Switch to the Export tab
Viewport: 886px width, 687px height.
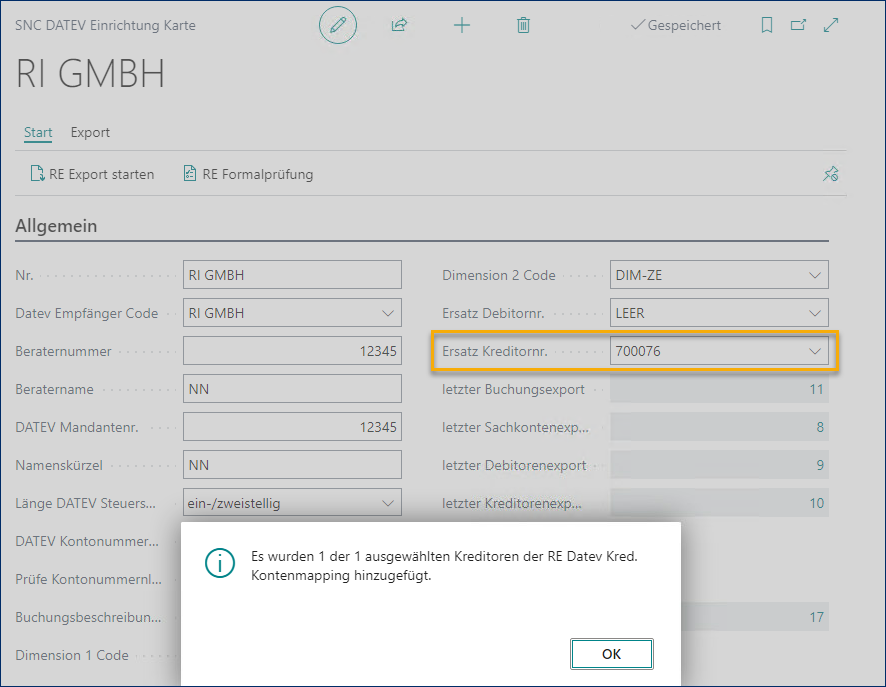[x=88, y=132]
